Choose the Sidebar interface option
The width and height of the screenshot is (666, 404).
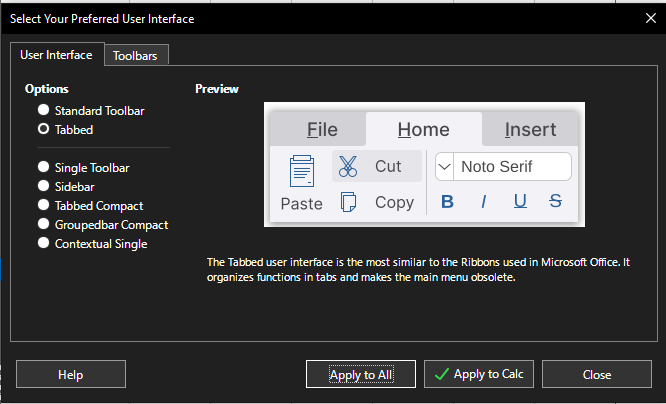click(43, 186)
